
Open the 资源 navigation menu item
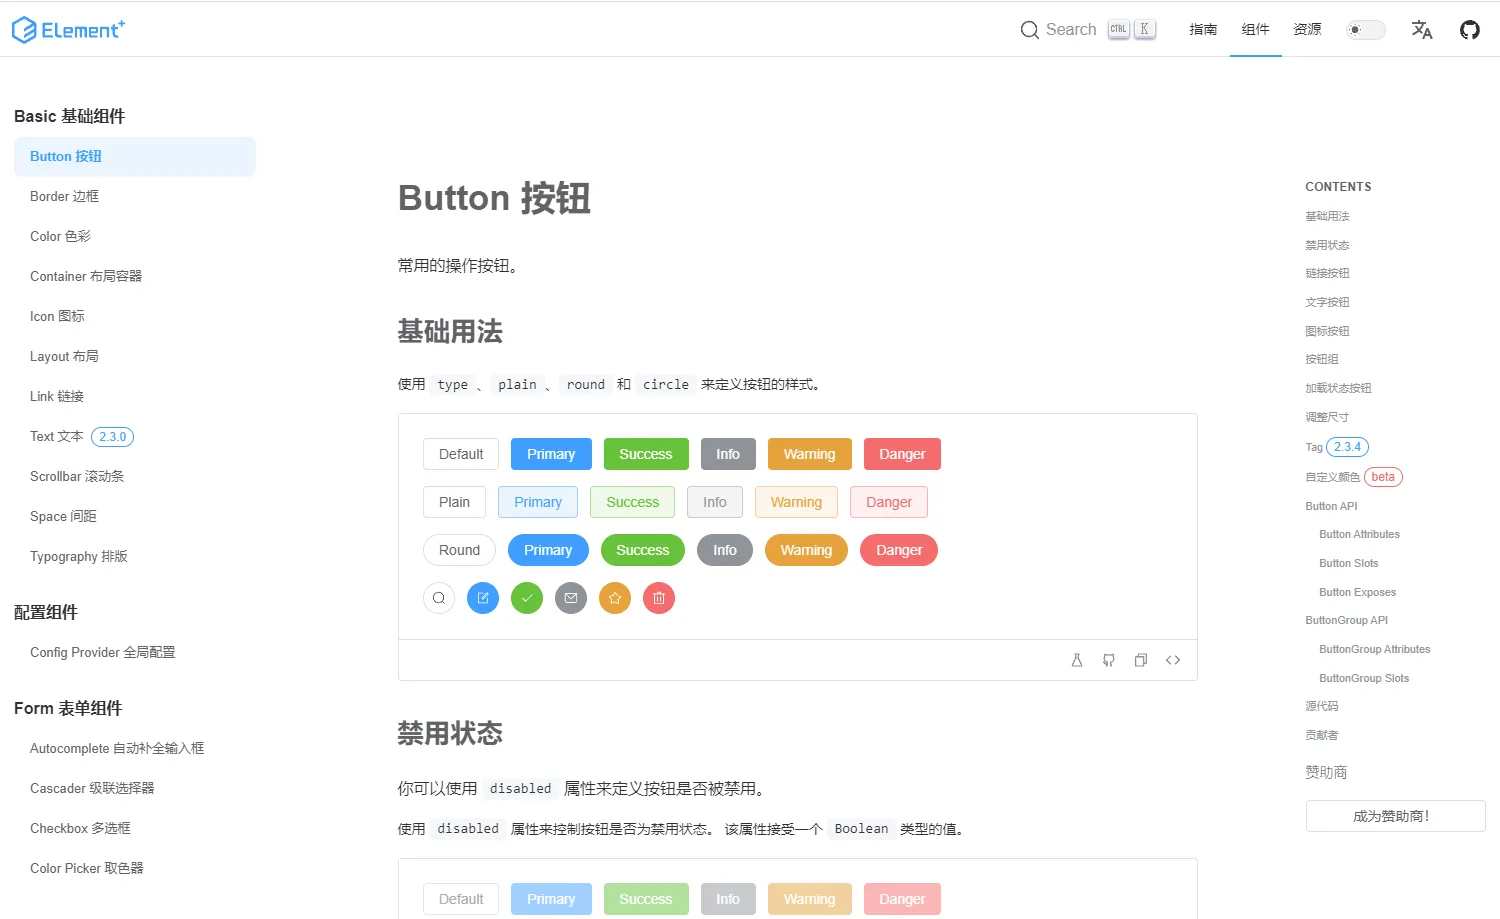tap(1307, 30)
